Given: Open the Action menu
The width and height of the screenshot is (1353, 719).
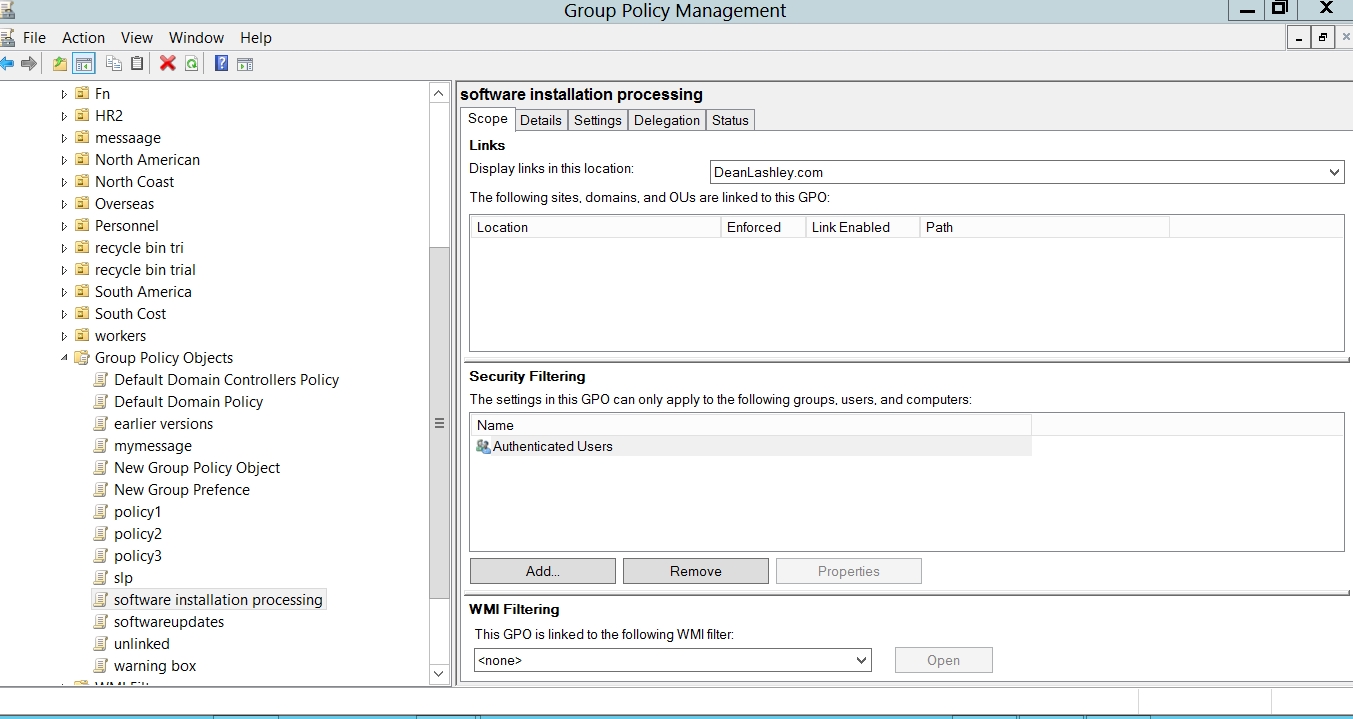Looking at the screenshot, I should pyautogui.click(x=83, y=38).
